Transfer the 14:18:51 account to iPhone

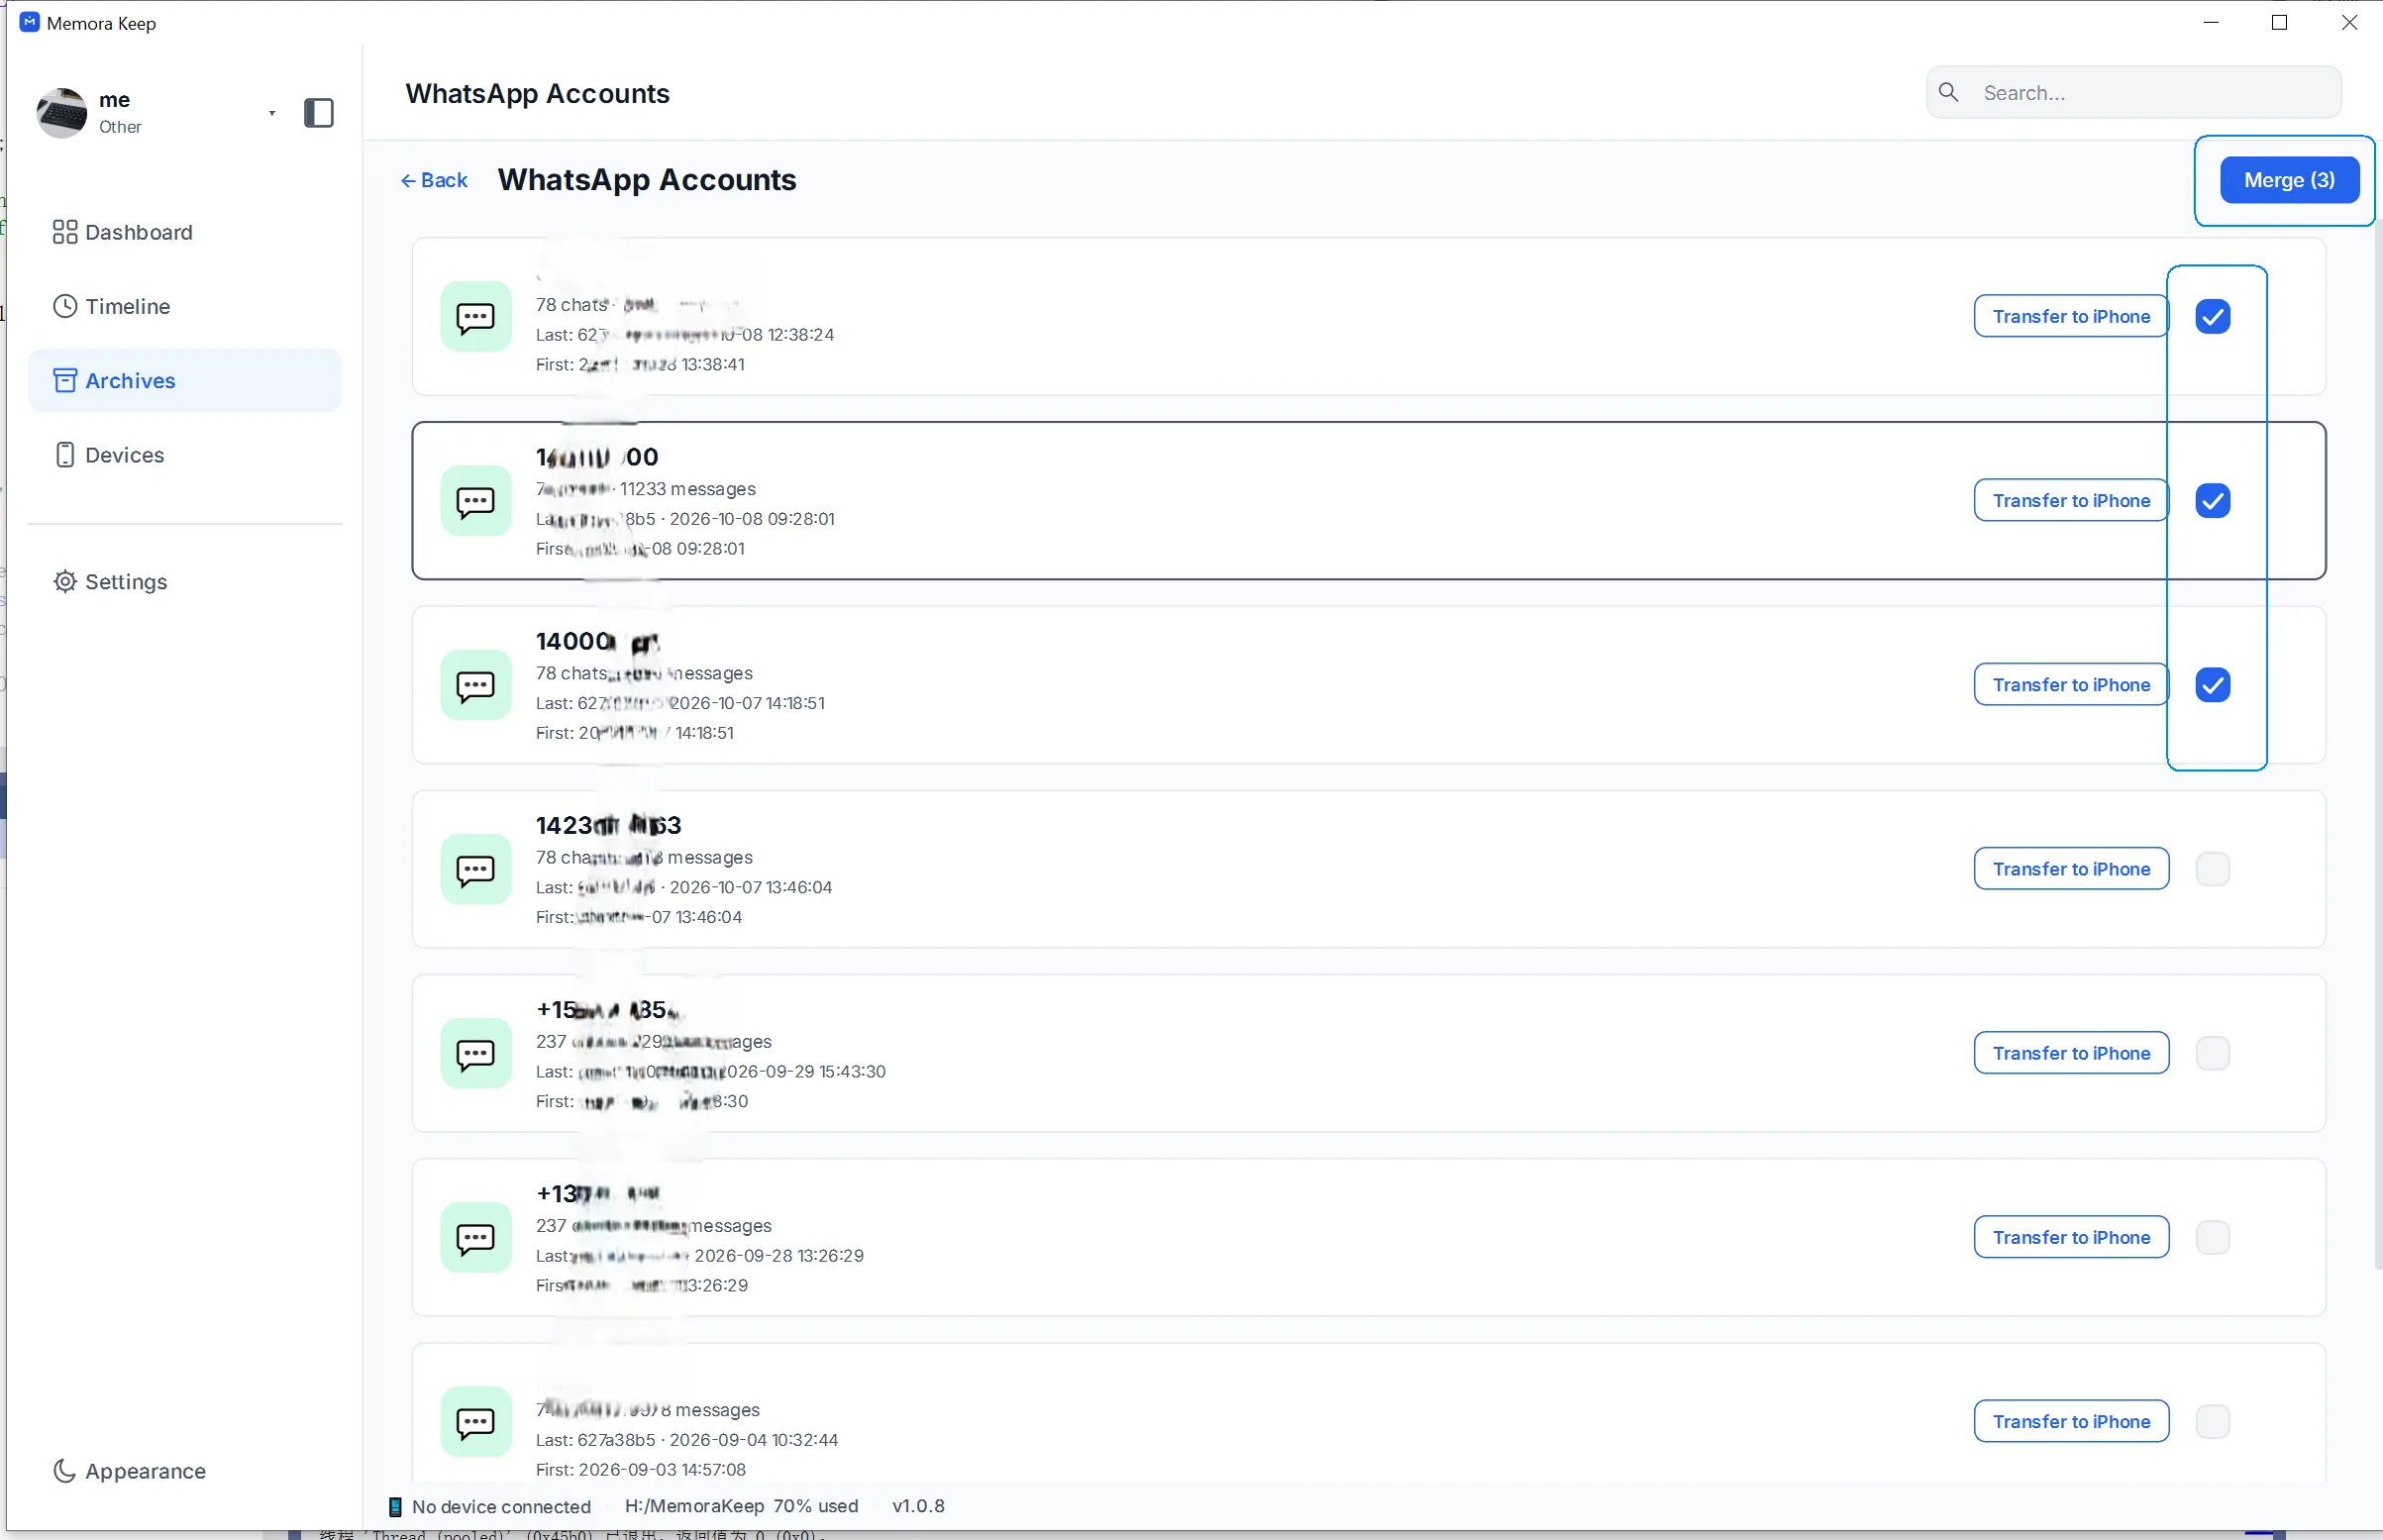[2070, 685]
